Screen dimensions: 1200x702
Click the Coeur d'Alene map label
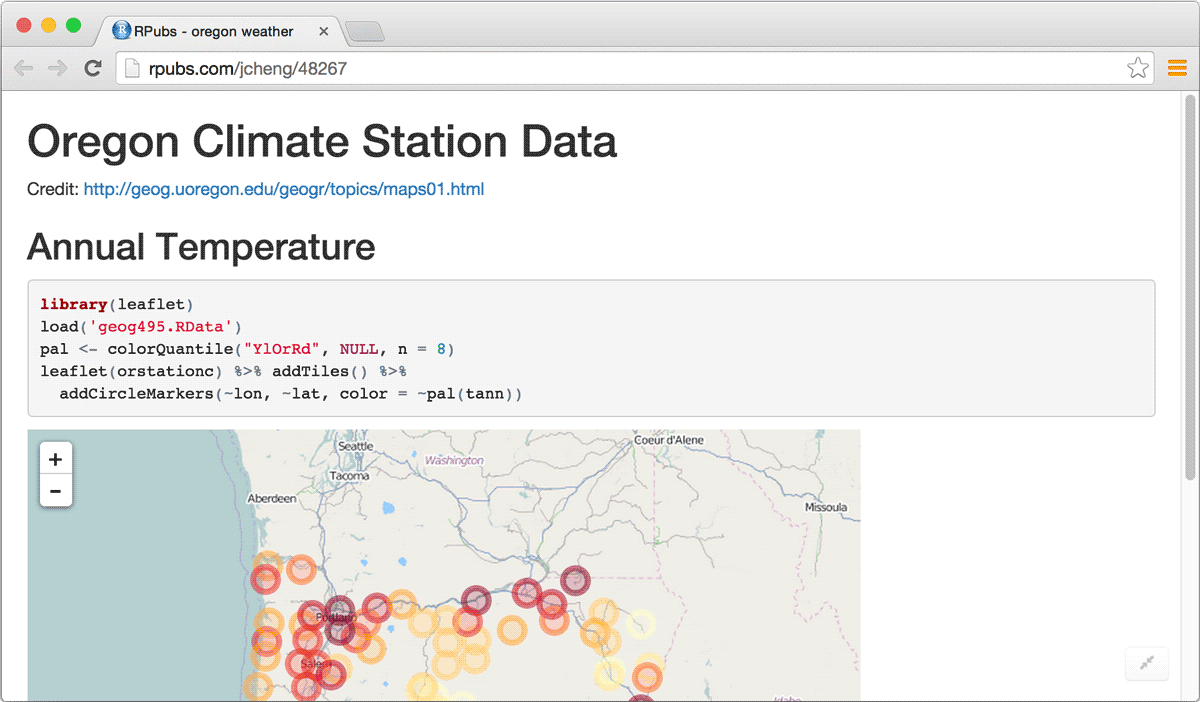click(x=669, y=440)
